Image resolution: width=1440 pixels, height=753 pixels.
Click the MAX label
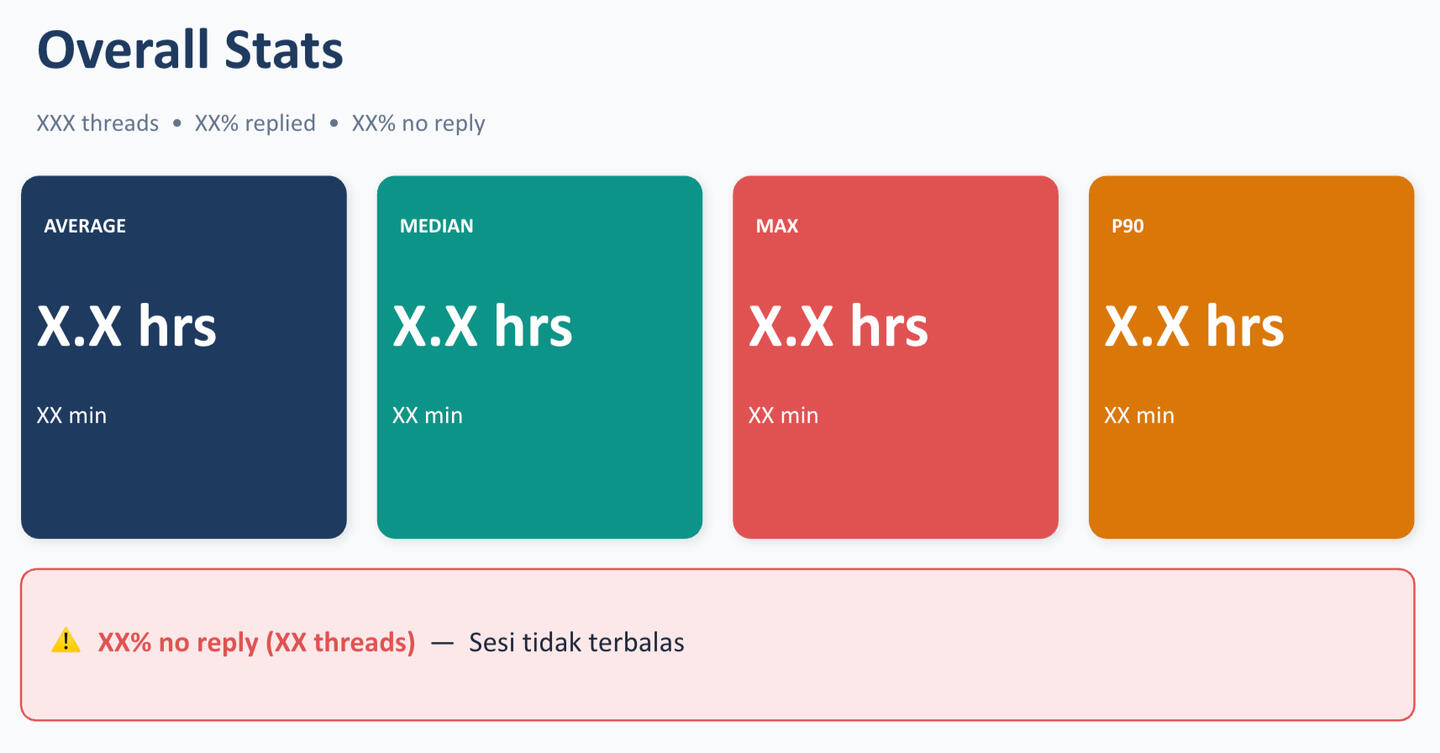(x=777, y=226)
